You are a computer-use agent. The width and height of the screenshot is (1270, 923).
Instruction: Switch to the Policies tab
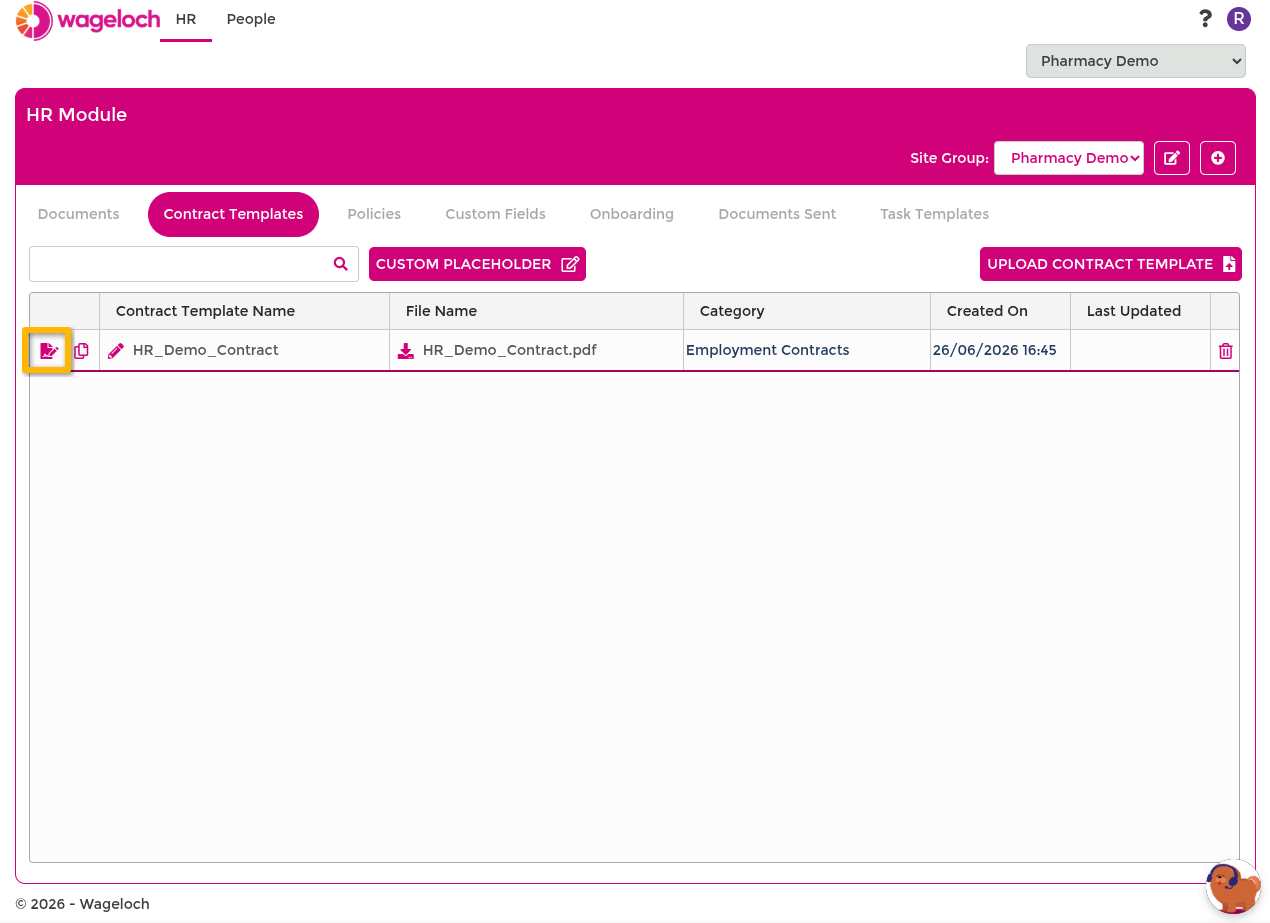click(374, 214)
